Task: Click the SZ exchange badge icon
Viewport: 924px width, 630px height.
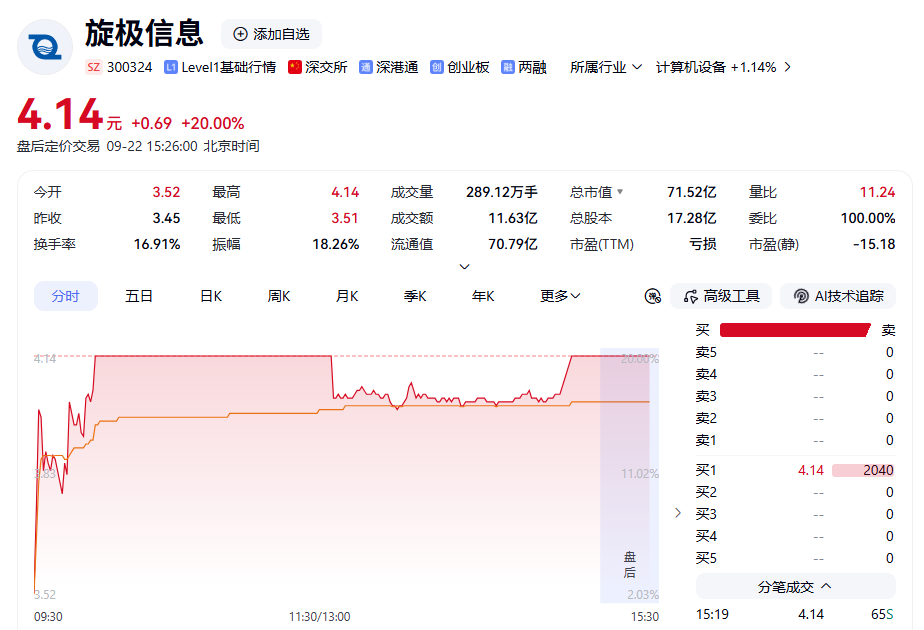Action: click(94, 67)
